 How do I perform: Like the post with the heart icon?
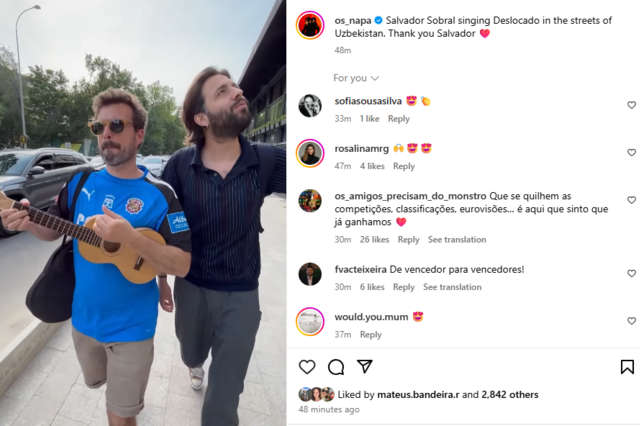307,367
